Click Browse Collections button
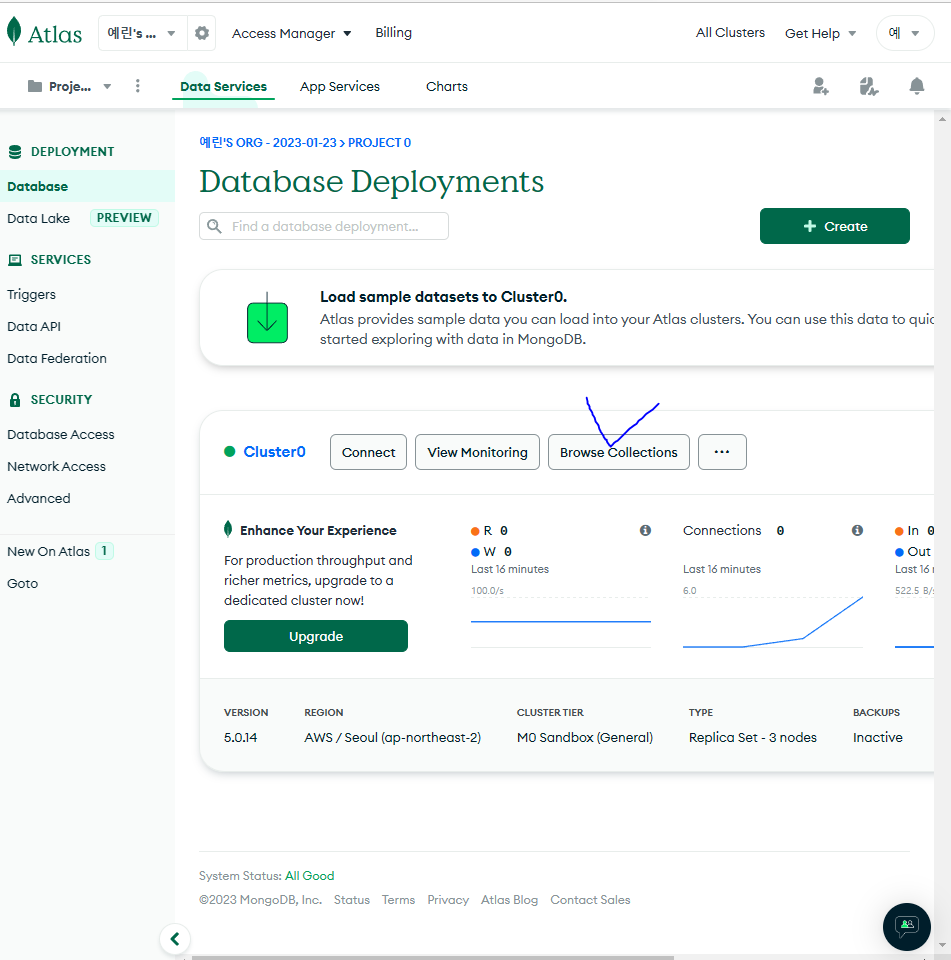This screenshot has height=960, width=951. coord(618,452)
